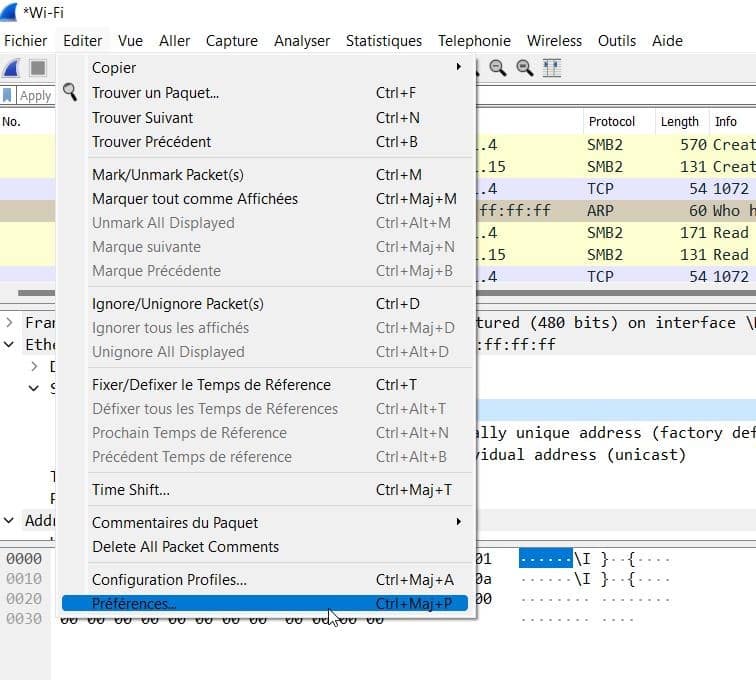Click the resize columns toolbar icon
The image size is (756, 680).
[551, 68]
